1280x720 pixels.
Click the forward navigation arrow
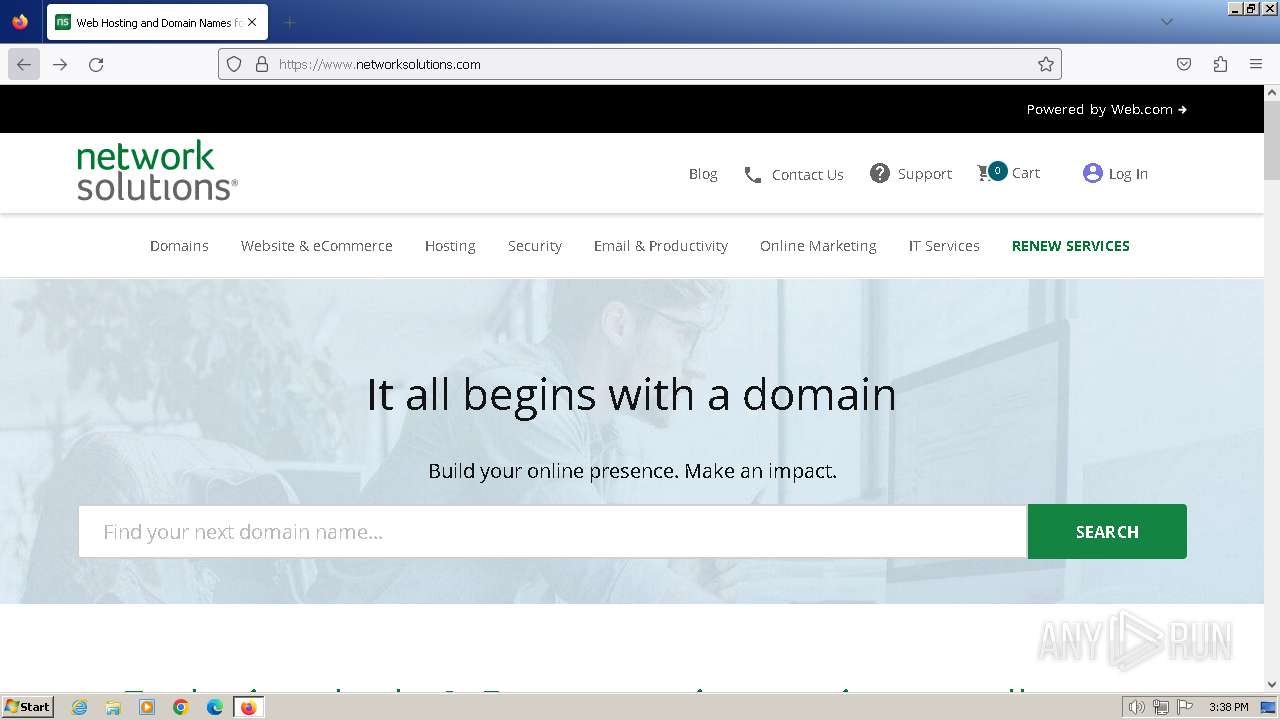coord(60,64)
